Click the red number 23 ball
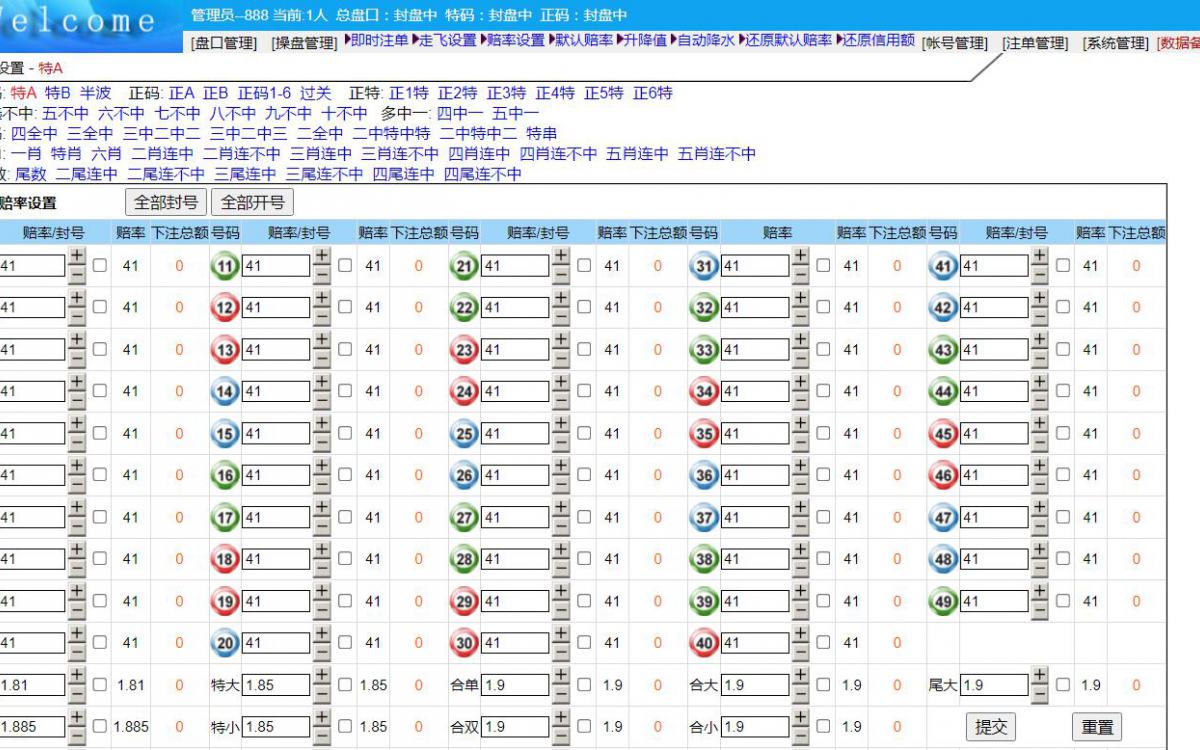This screenshot has height=750, width=1200. tap(465, 350)
